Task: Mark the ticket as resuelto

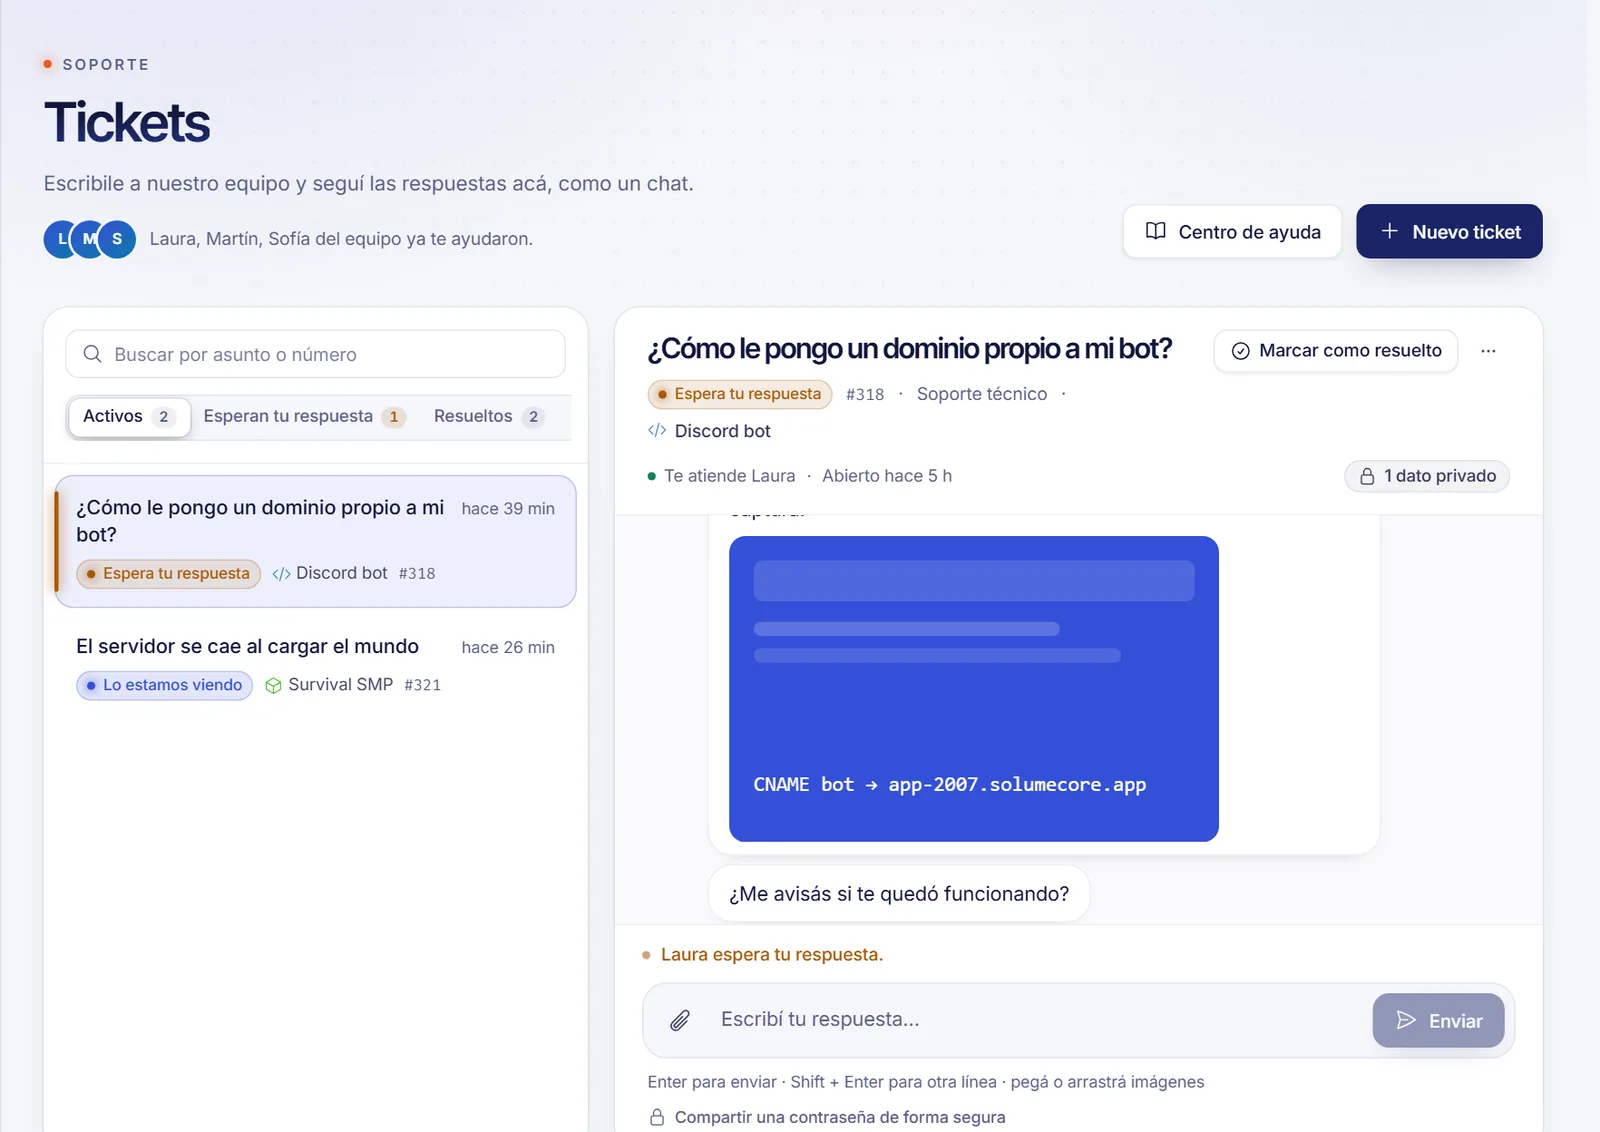Action: [1336, 351]
